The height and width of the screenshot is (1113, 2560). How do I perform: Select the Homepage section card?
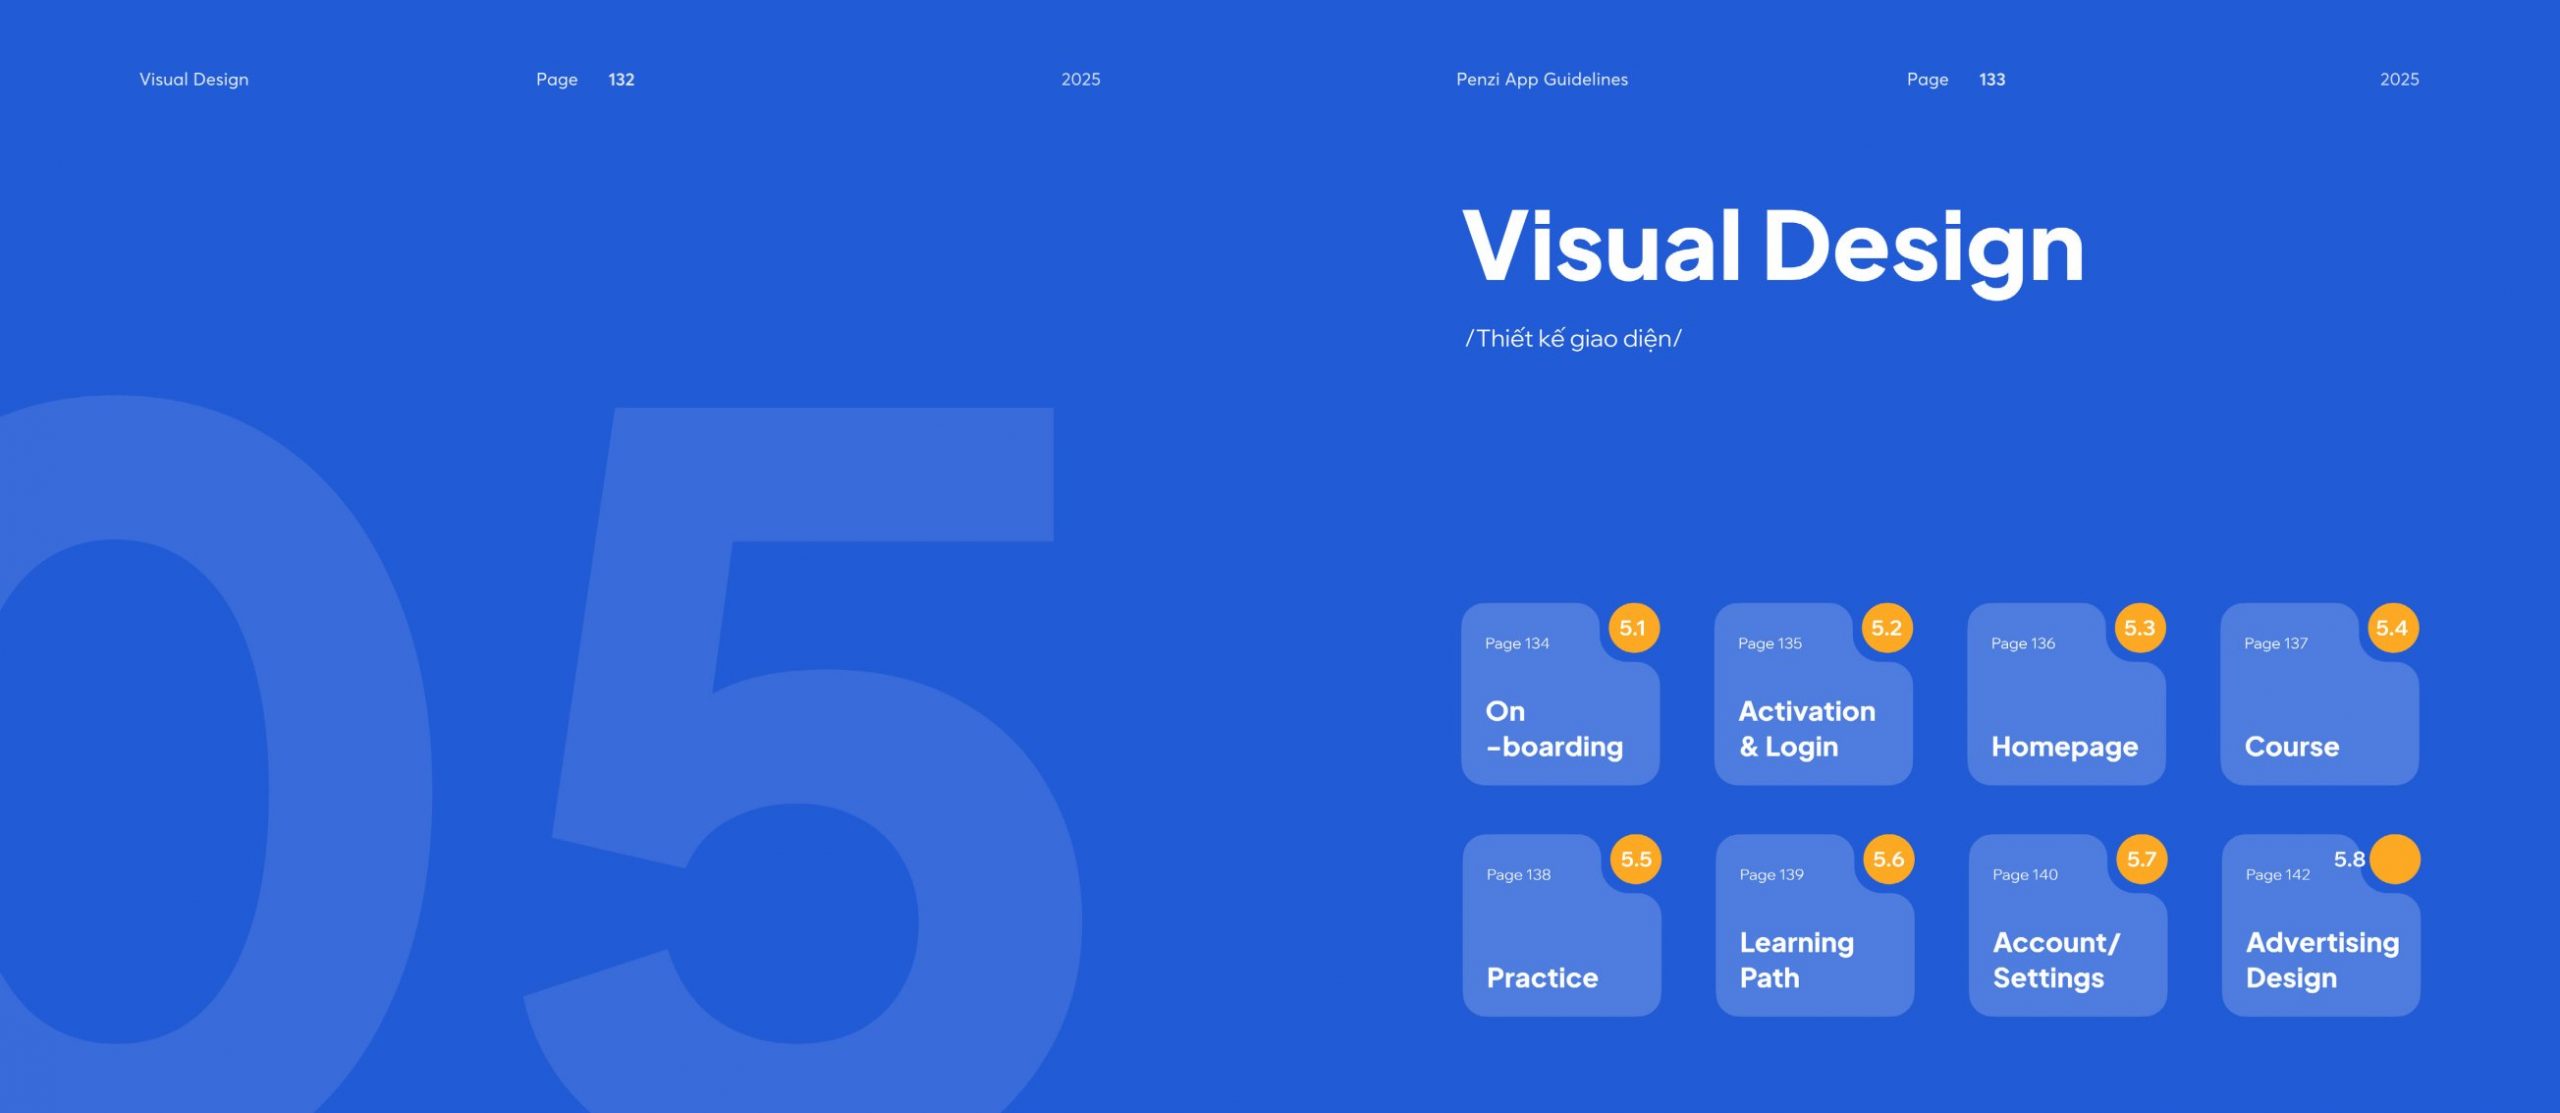tap(2066, 694)
